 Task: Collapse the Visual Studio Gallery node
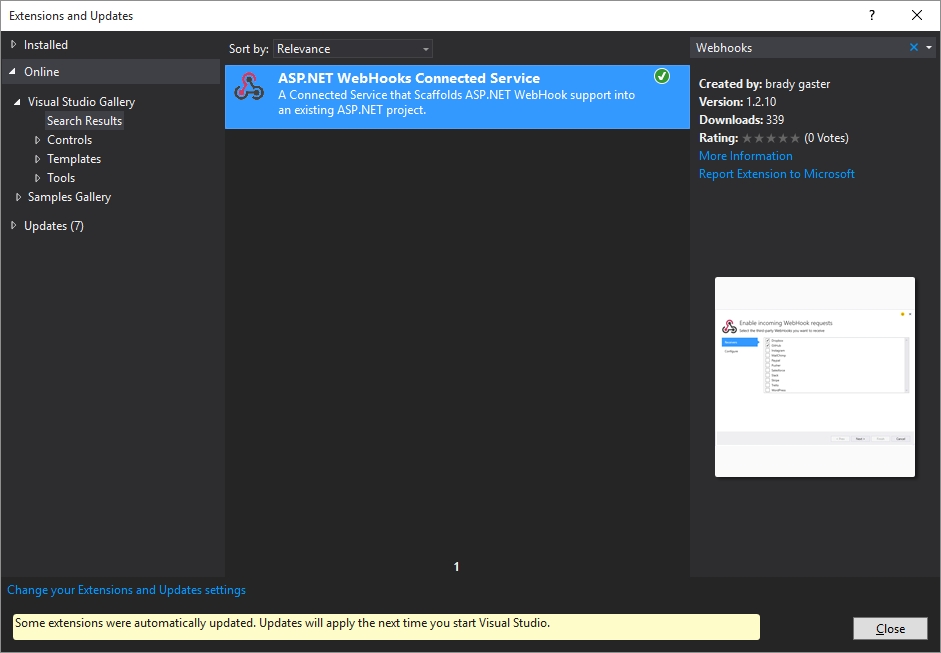[17, 102]
